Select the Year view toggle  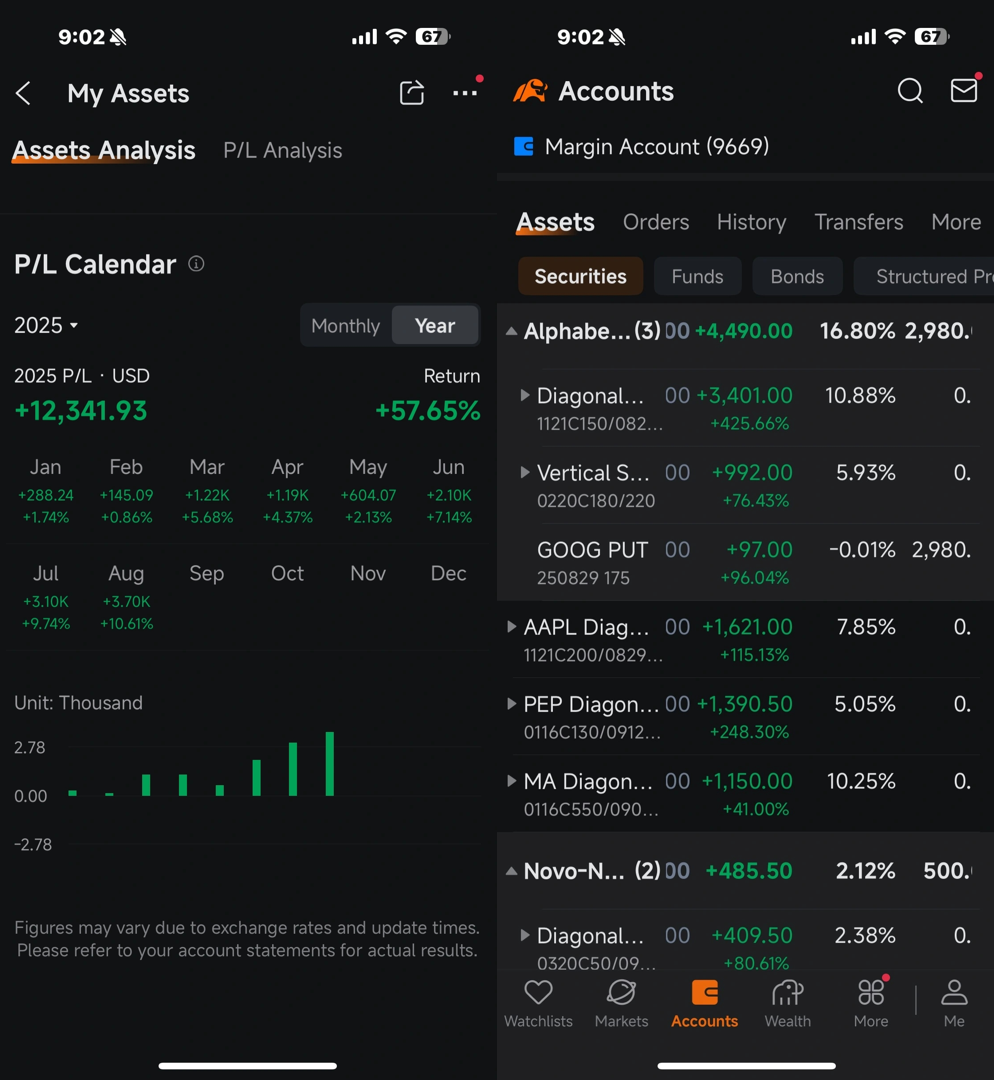point(435,325)
